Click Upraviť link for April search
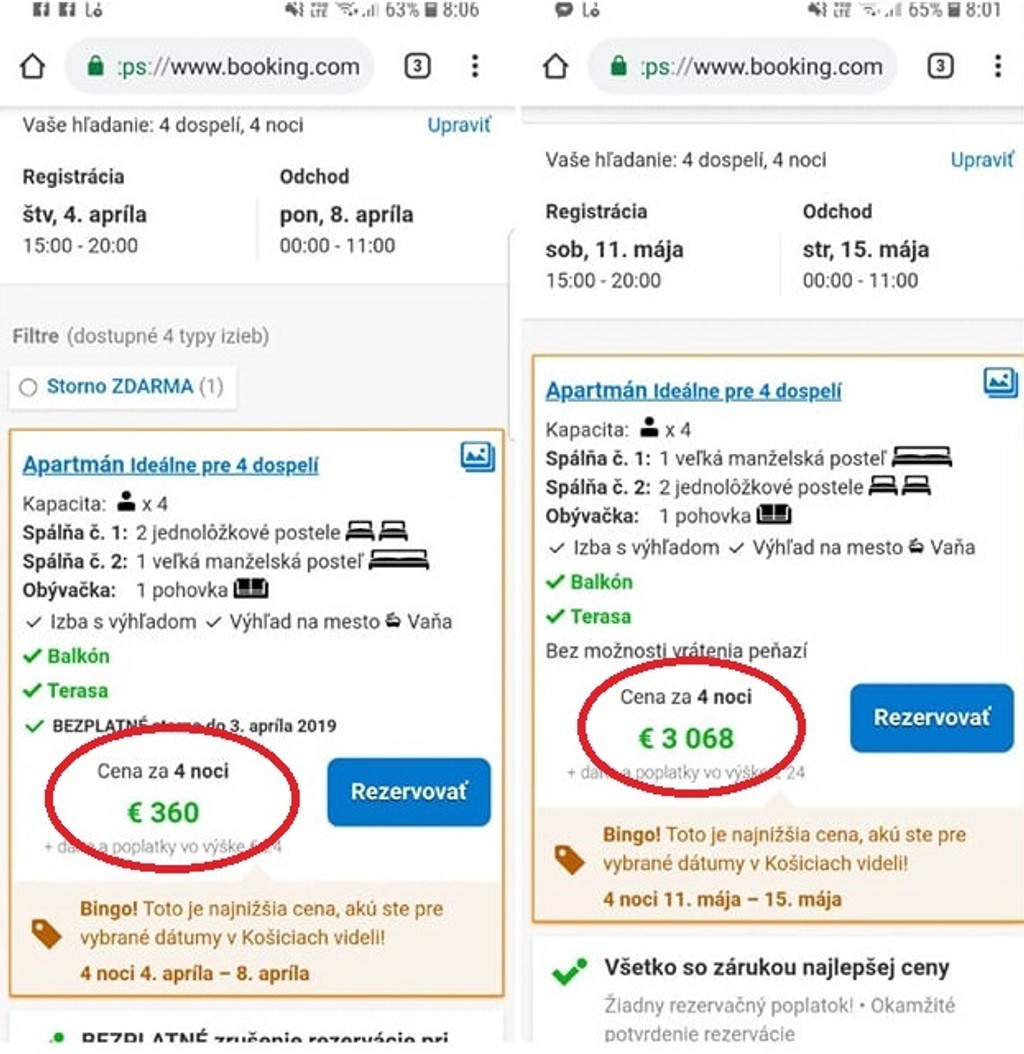This screenshot has height=1054, width=1024. click(459, 125)
